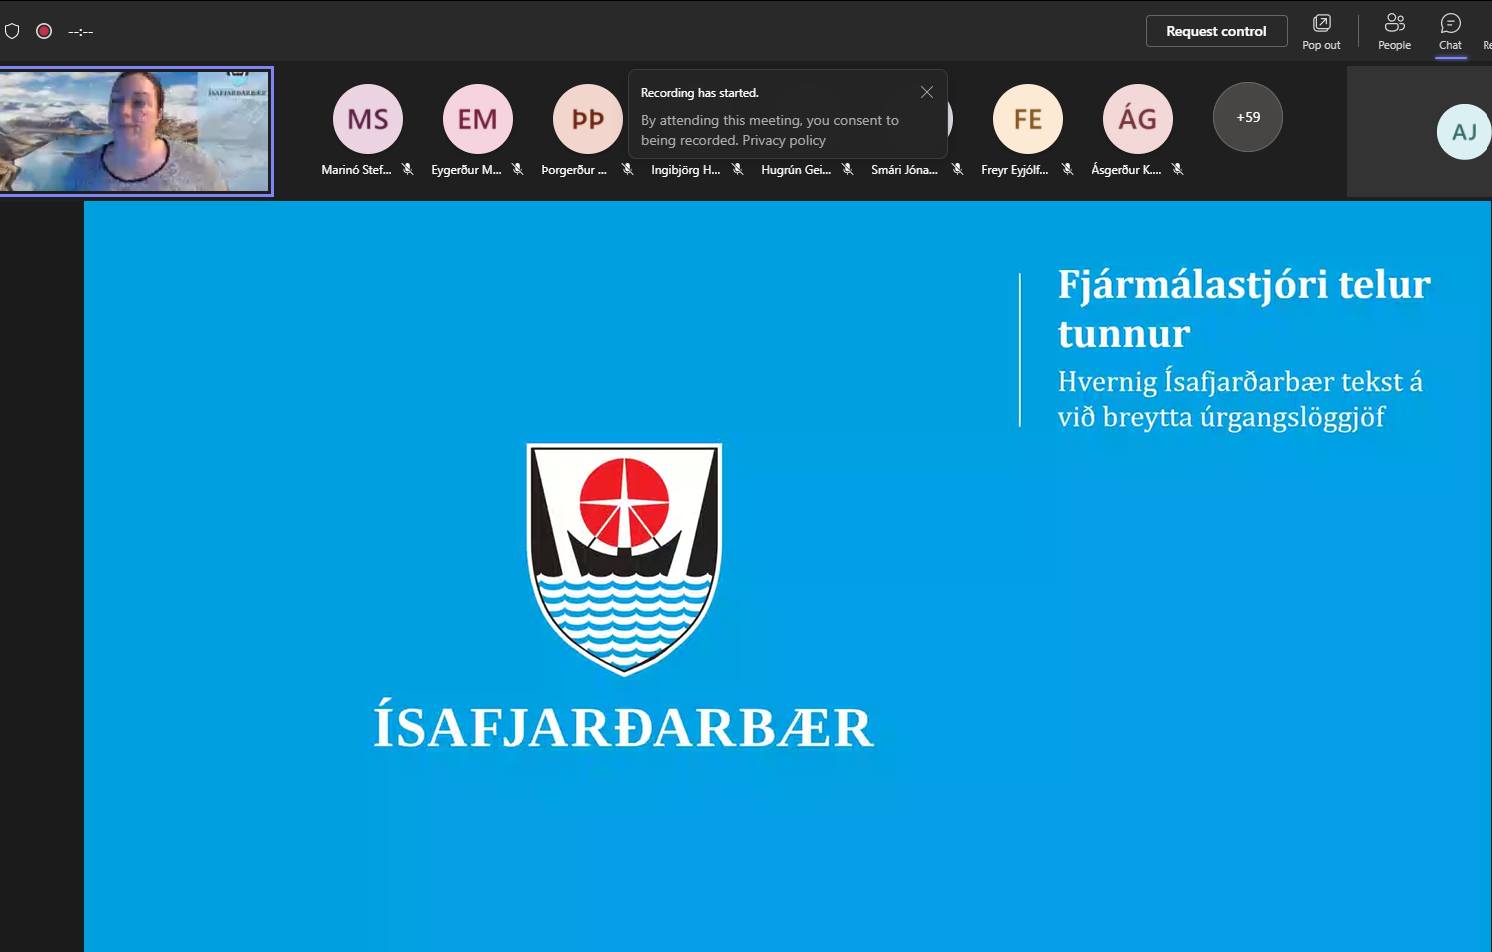Open the Chat panel
Image resolution: width=1492 pixels, height=952 pixels.
tap(1450, 31)
